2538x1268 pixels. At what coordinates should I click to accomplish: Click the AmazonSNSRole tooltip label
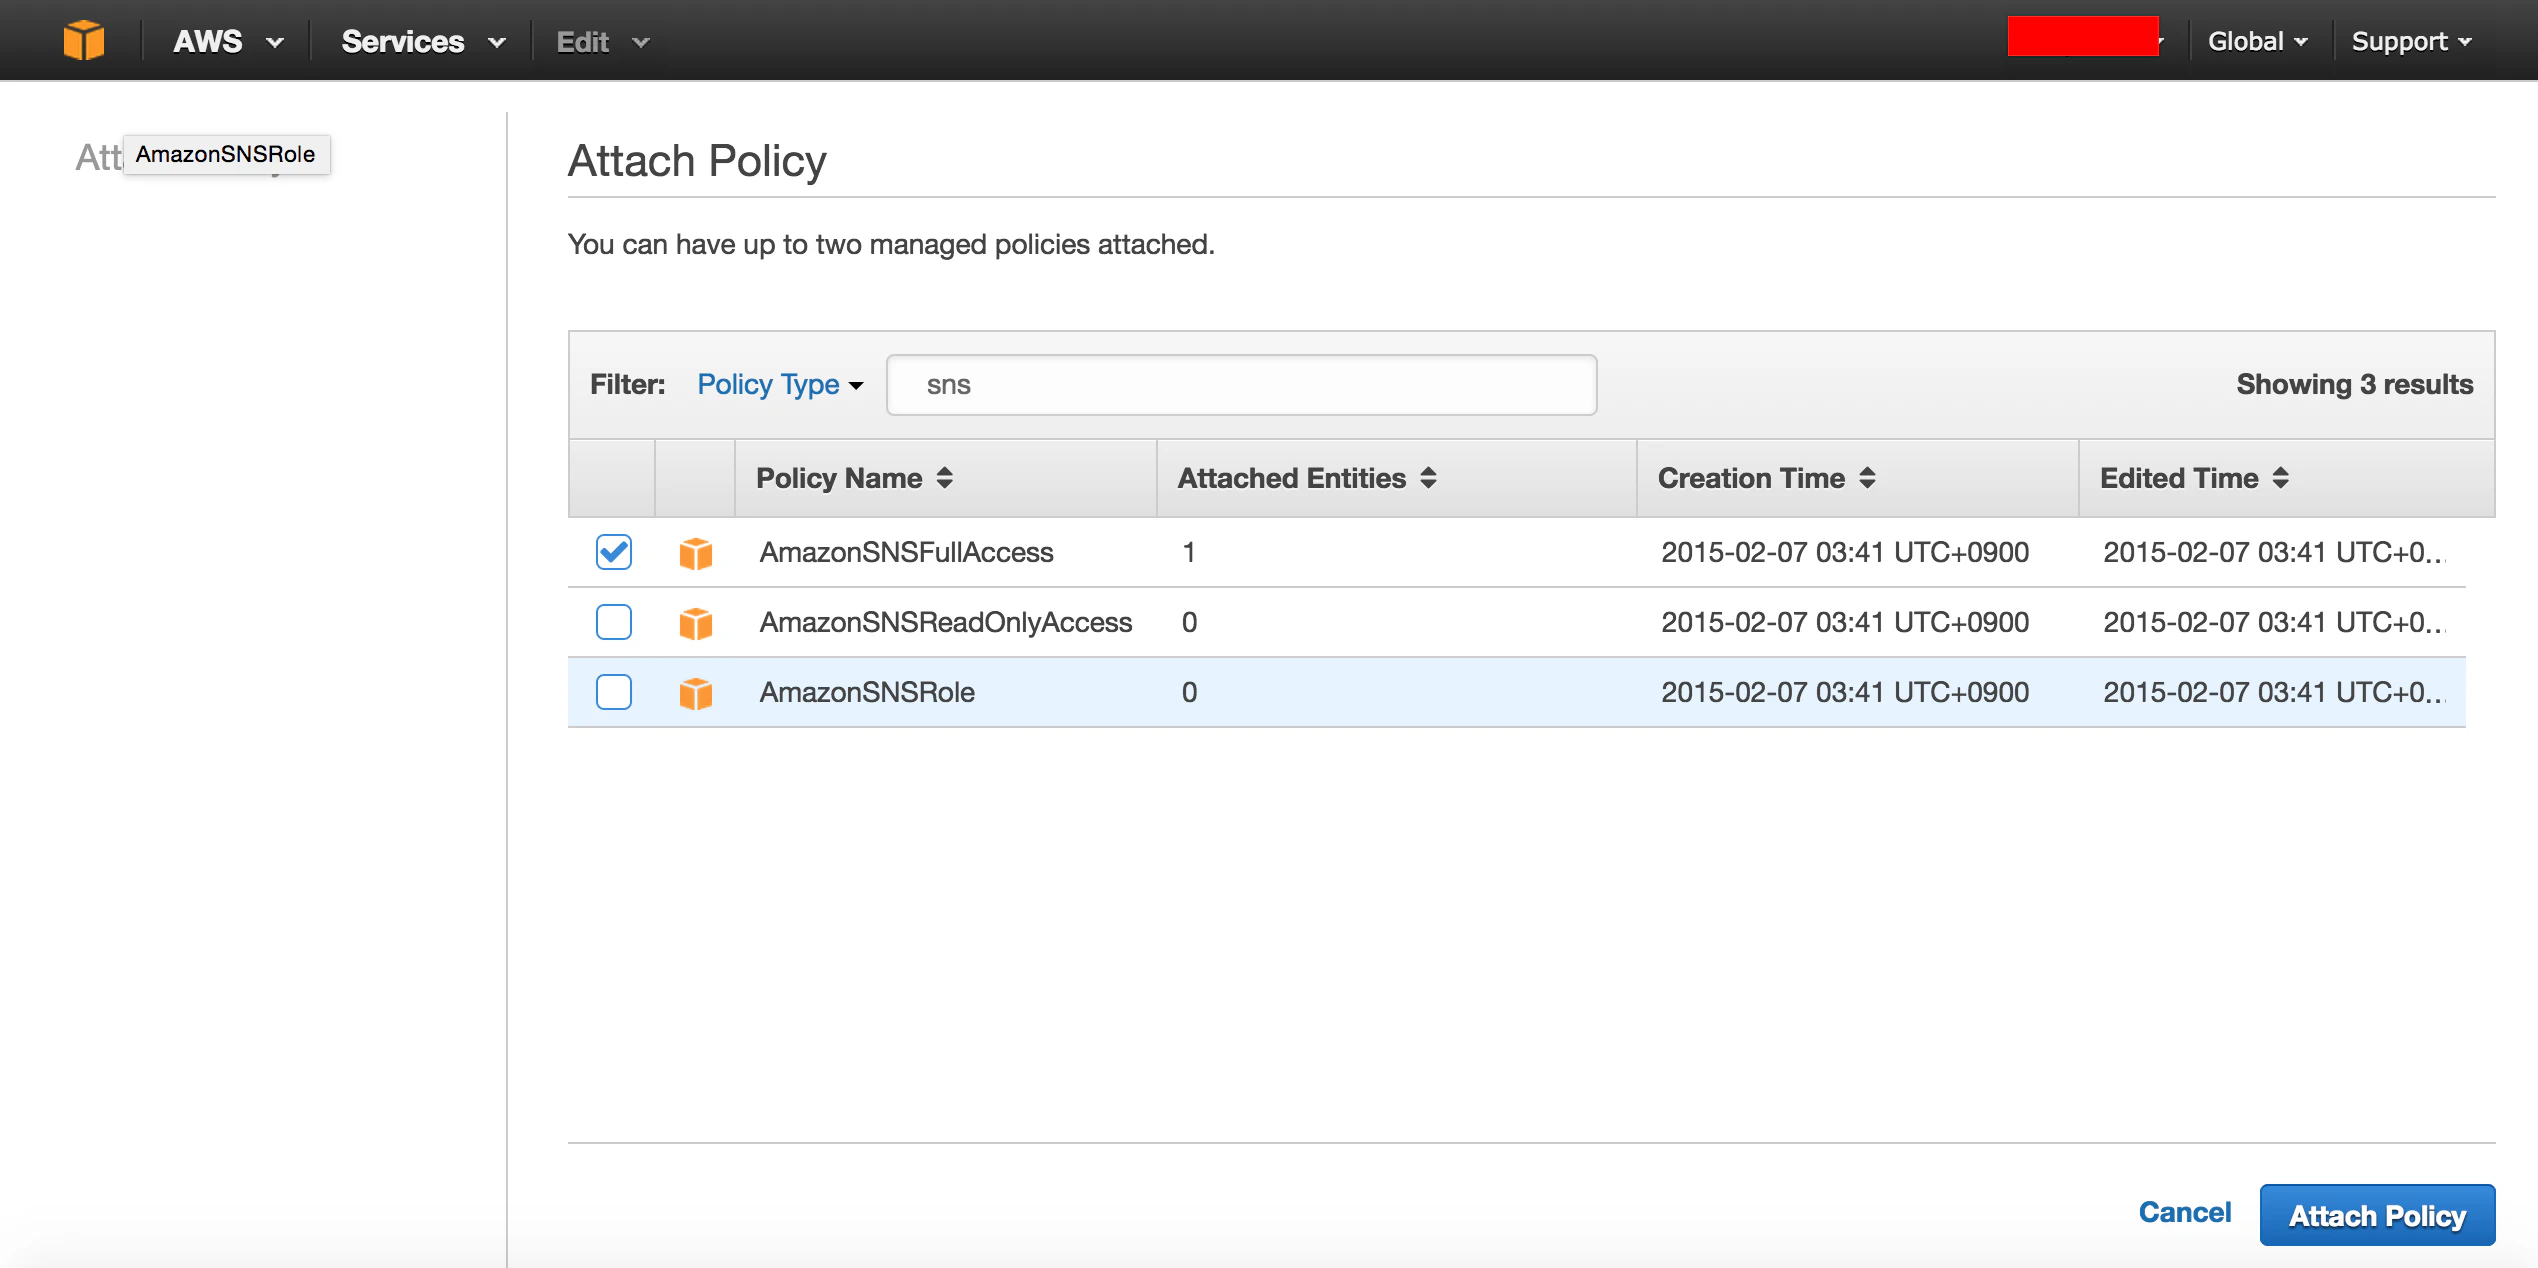point(226,154)
